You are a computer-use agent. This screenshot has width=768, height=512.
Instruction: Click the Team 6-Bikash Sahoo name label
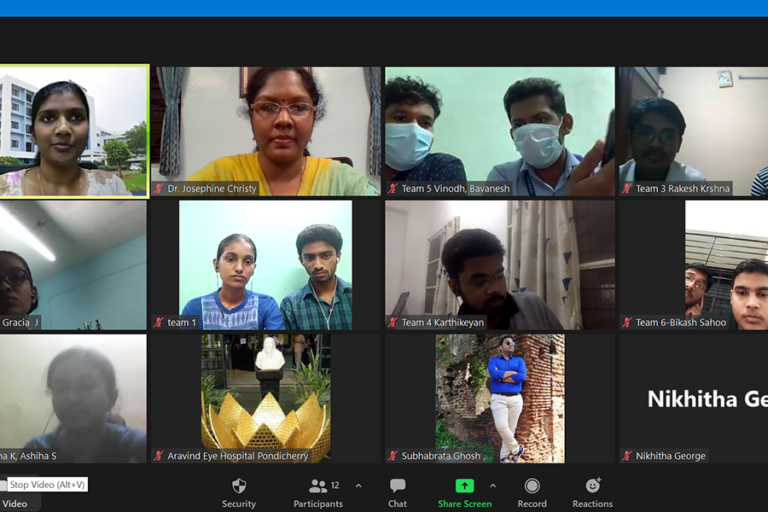tap(680, 322)
